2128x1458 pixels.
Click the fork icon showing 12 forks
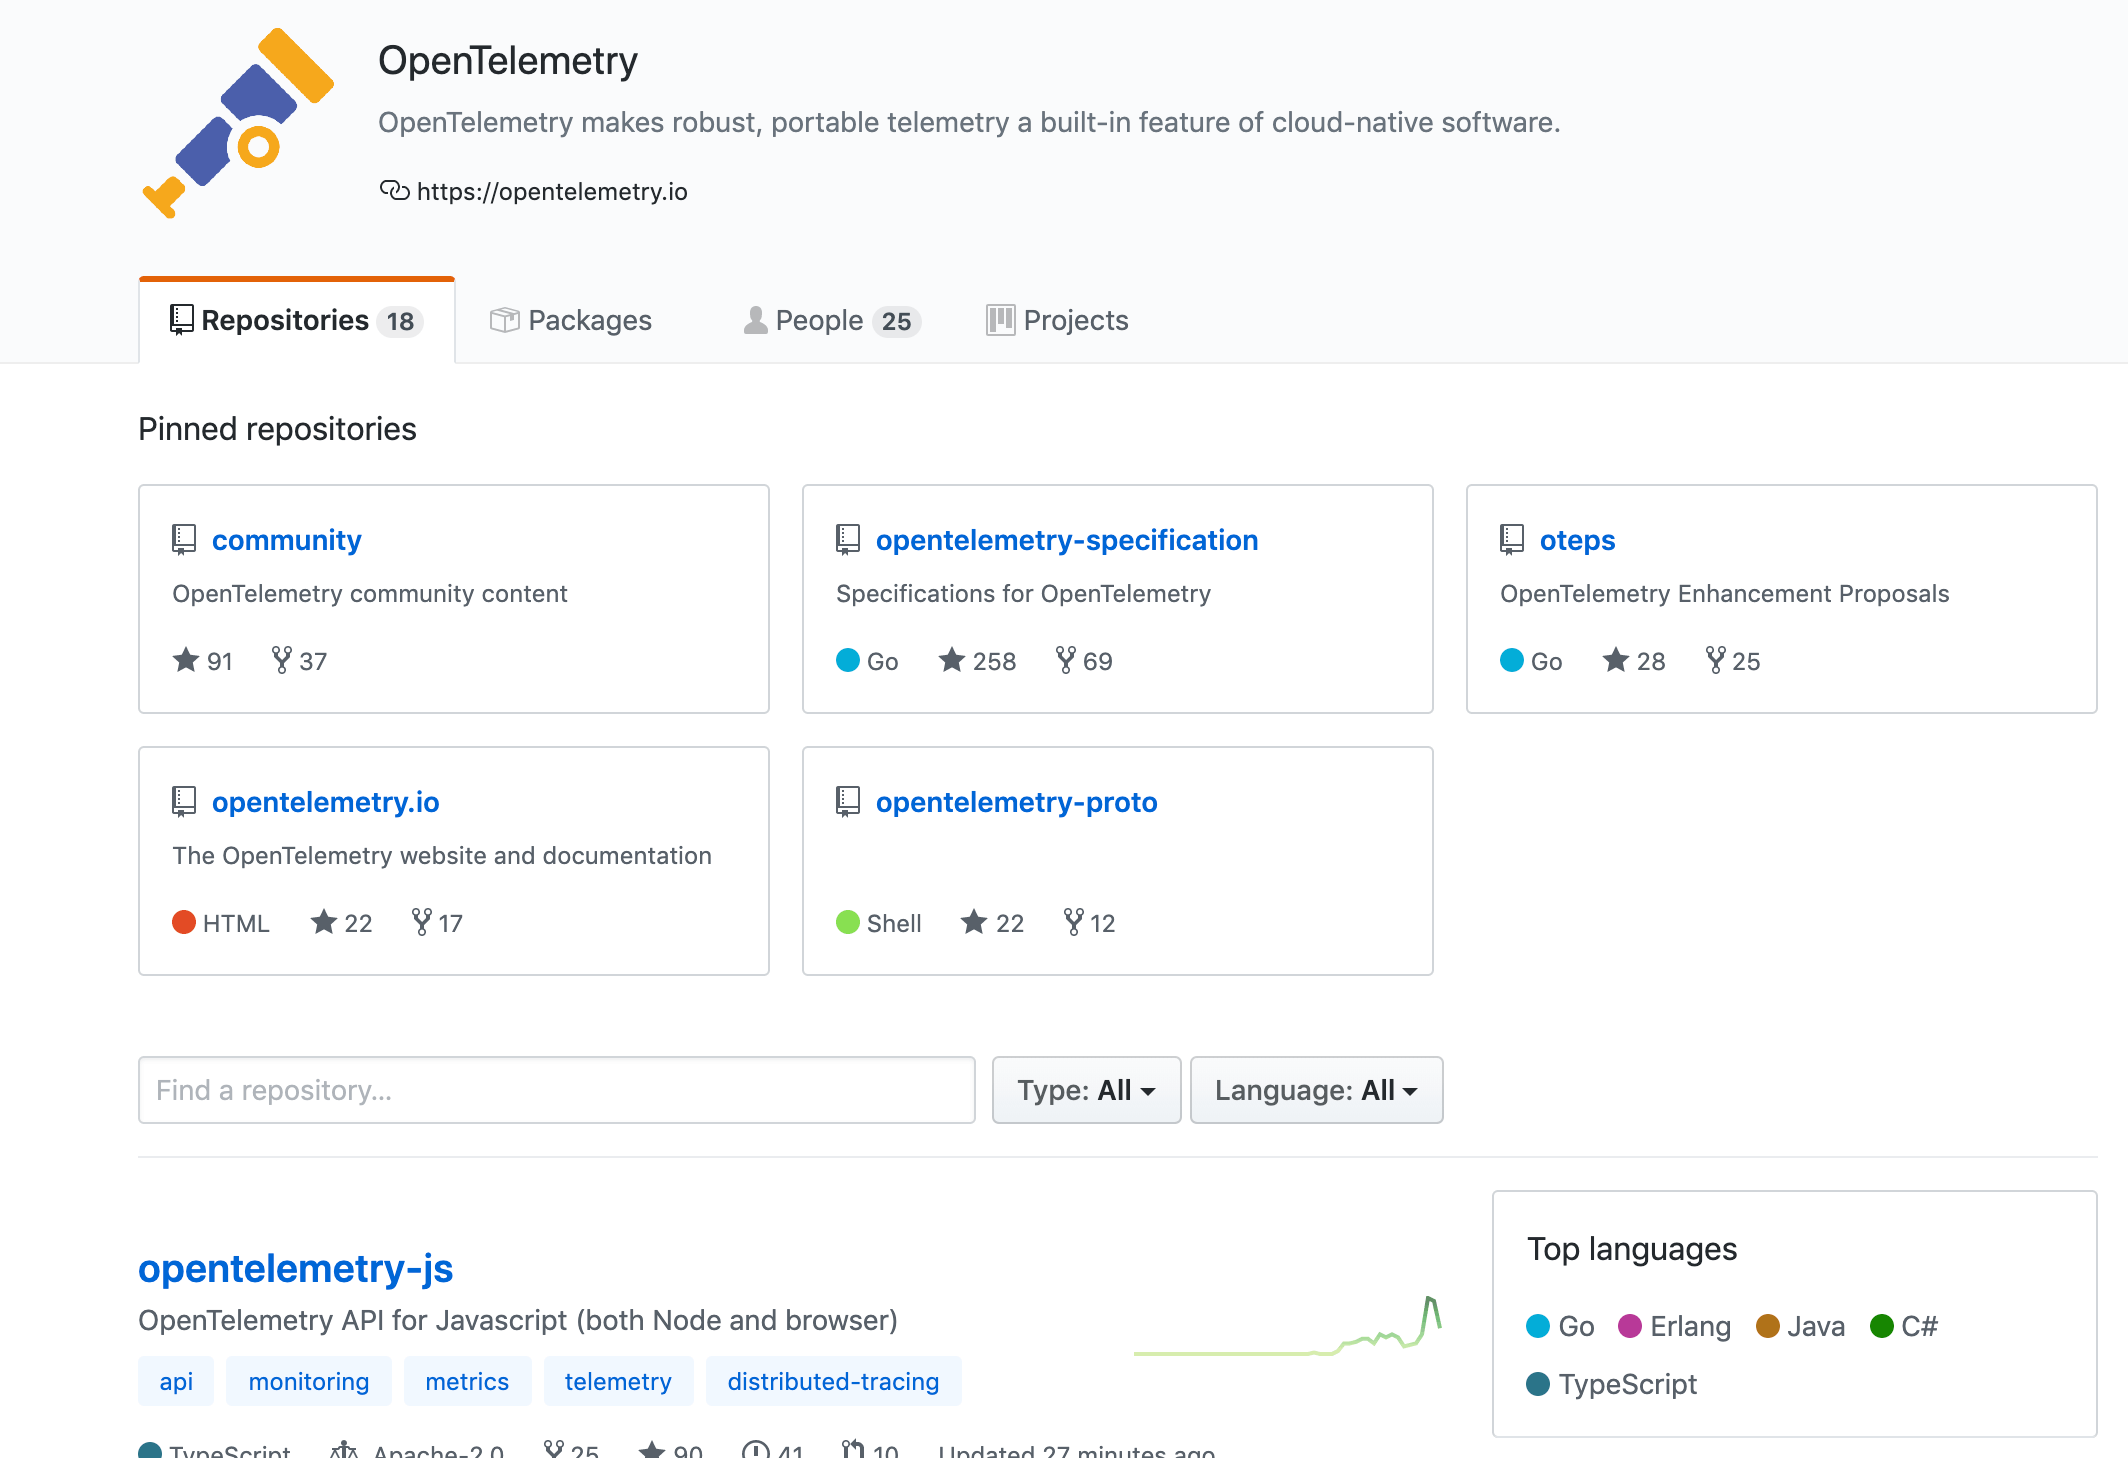tap(1074, 922)
